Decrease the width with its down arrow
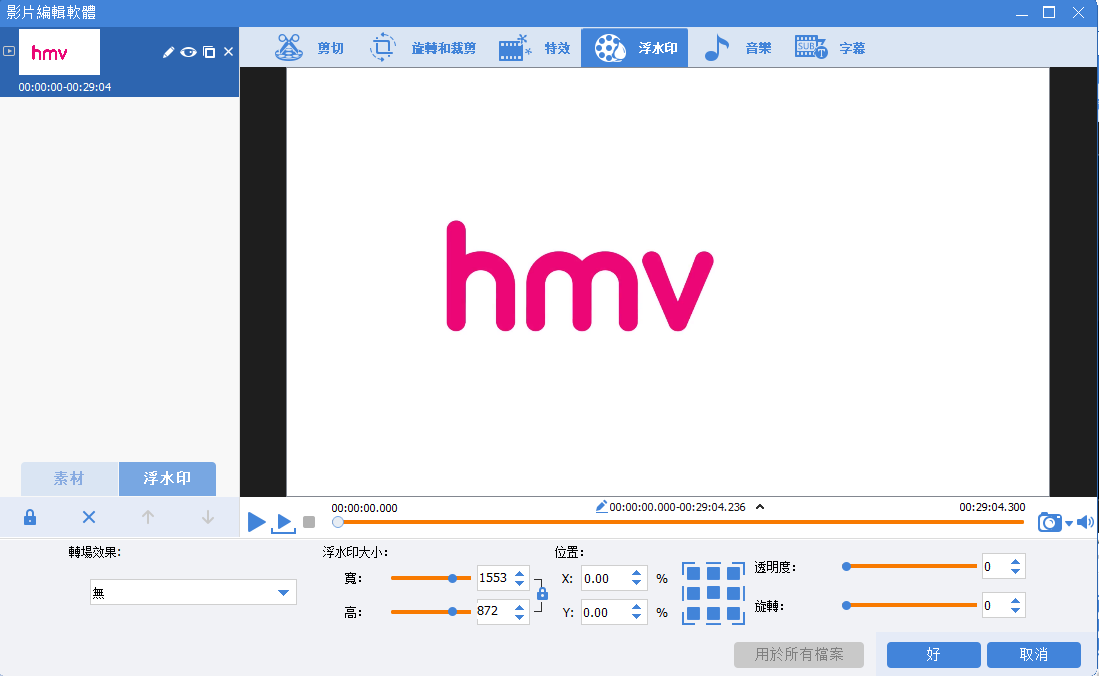Viewport: 1099px width, 676px height. tap(519, 583)
